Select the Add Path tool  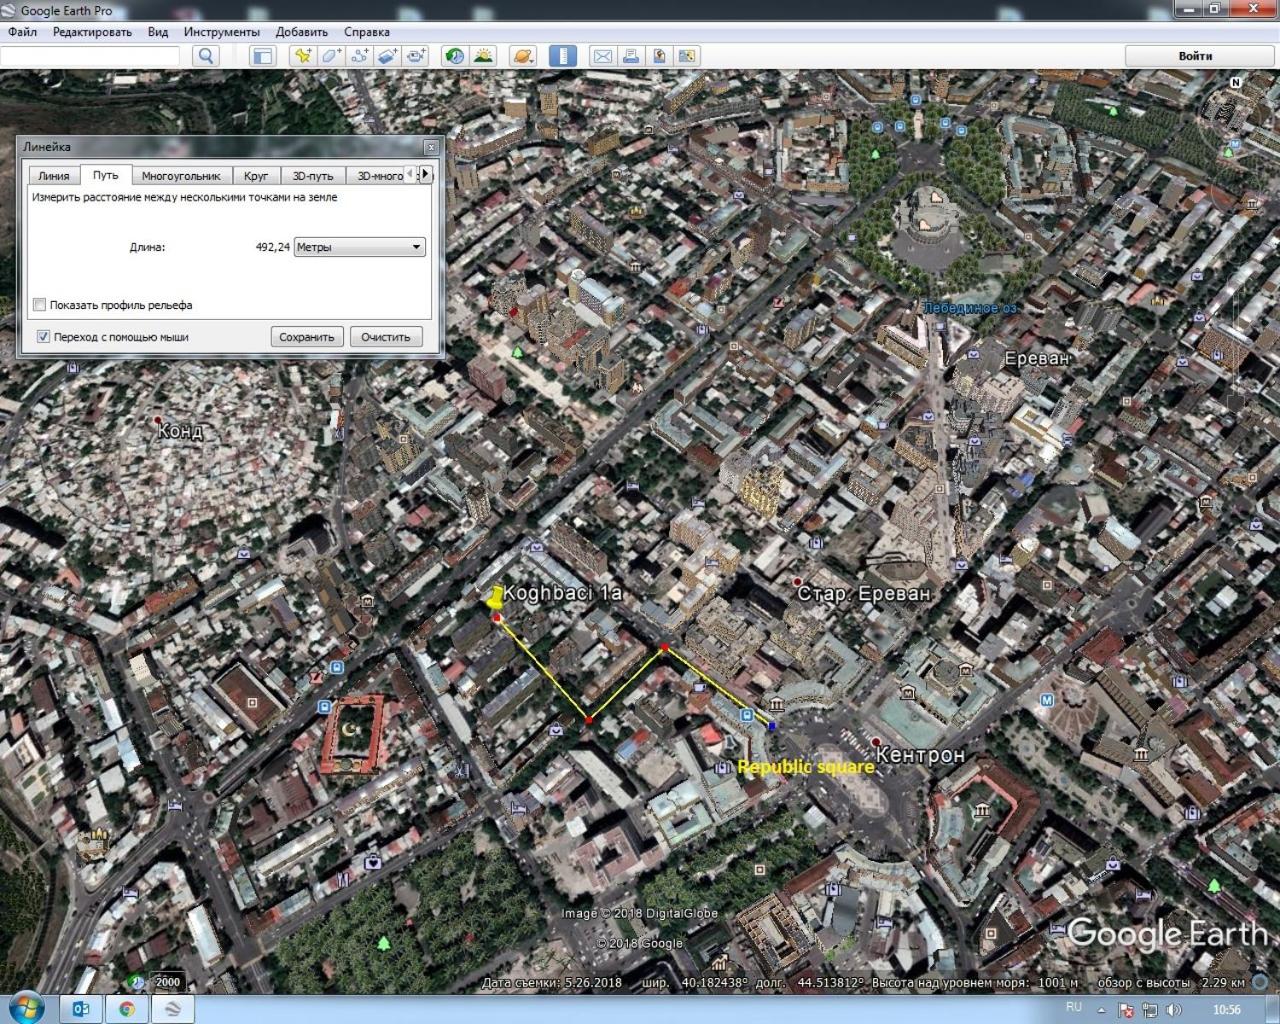(359, 56)
